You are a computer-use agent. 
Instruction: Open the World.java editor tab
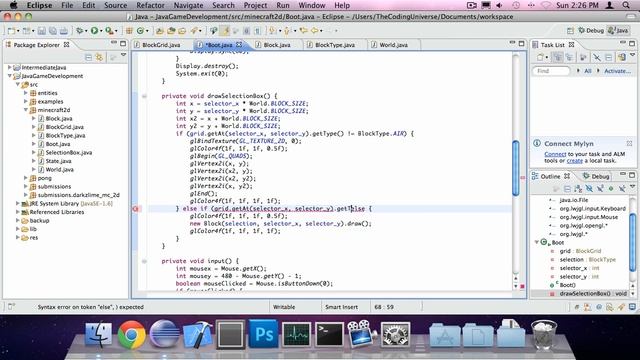pyautogui.click(x=393, y=45)
